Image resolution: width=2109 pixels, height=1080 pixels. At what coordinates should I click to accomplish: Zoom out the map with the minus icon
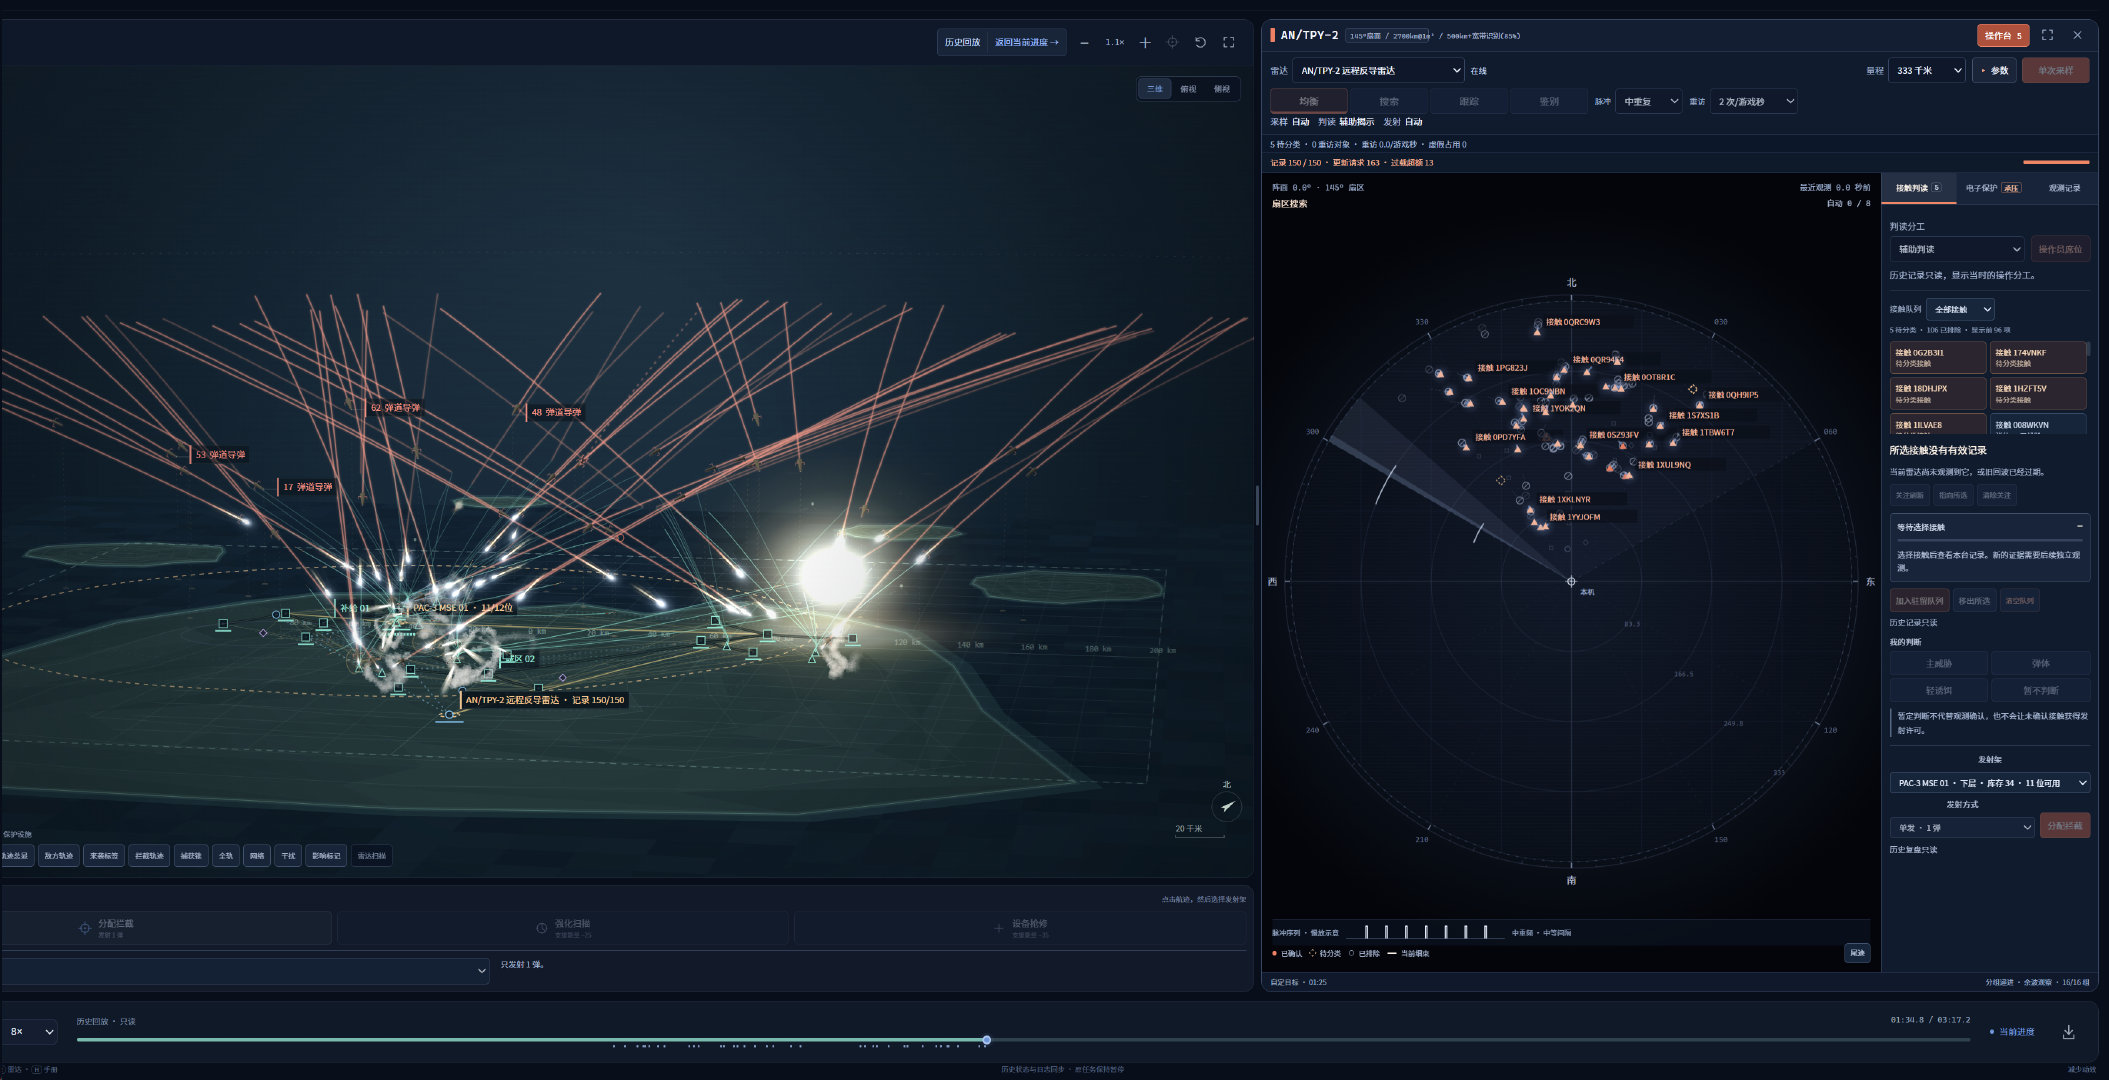point(1084,43)
